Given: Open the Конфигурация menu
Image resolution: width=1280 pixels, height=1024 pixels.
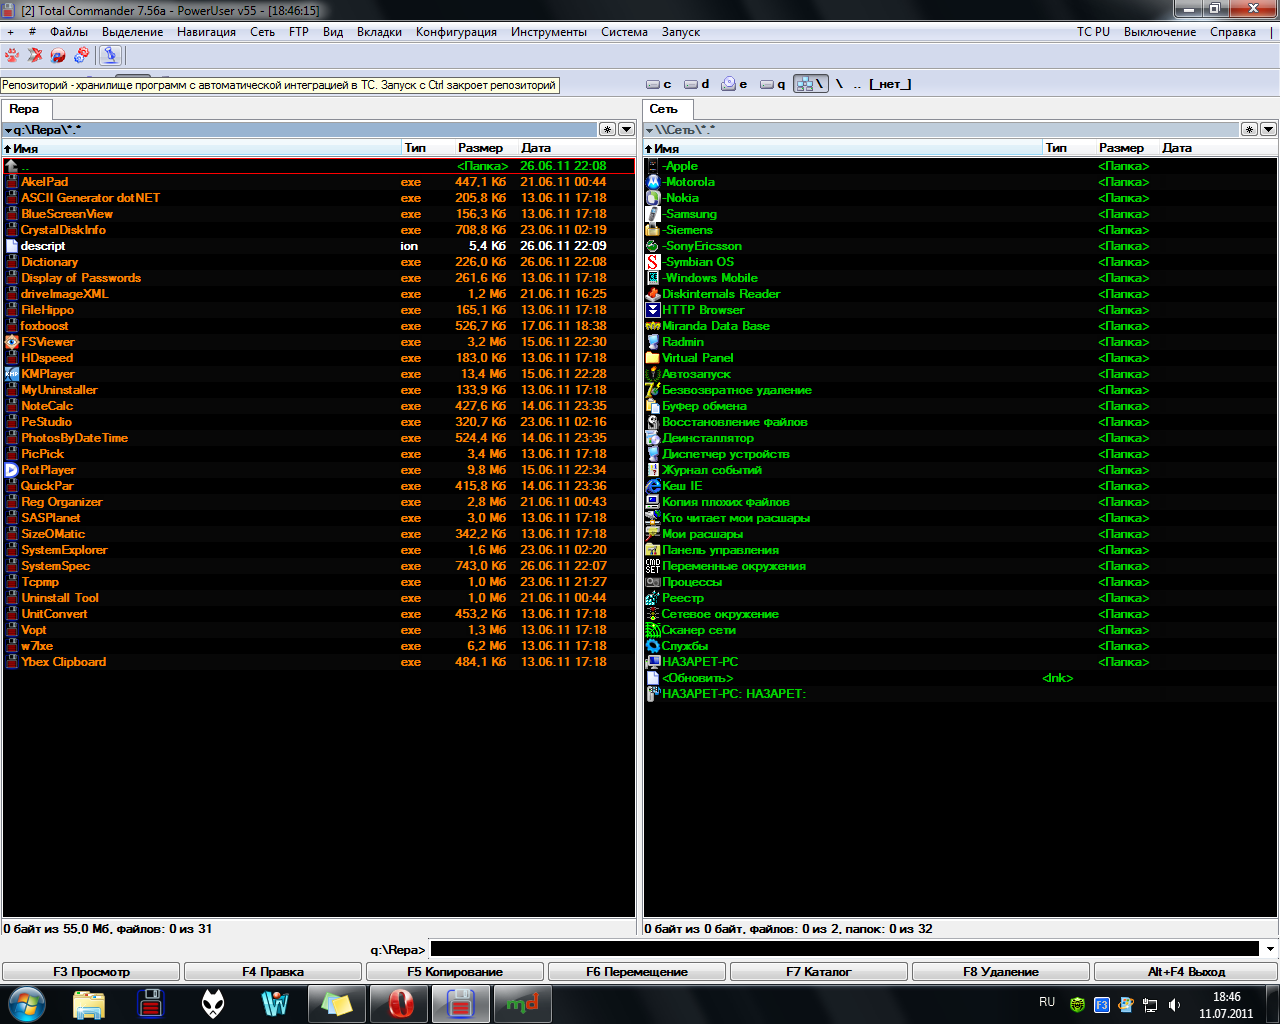Looking at the screenshot, I should click(x=456, y=32).
